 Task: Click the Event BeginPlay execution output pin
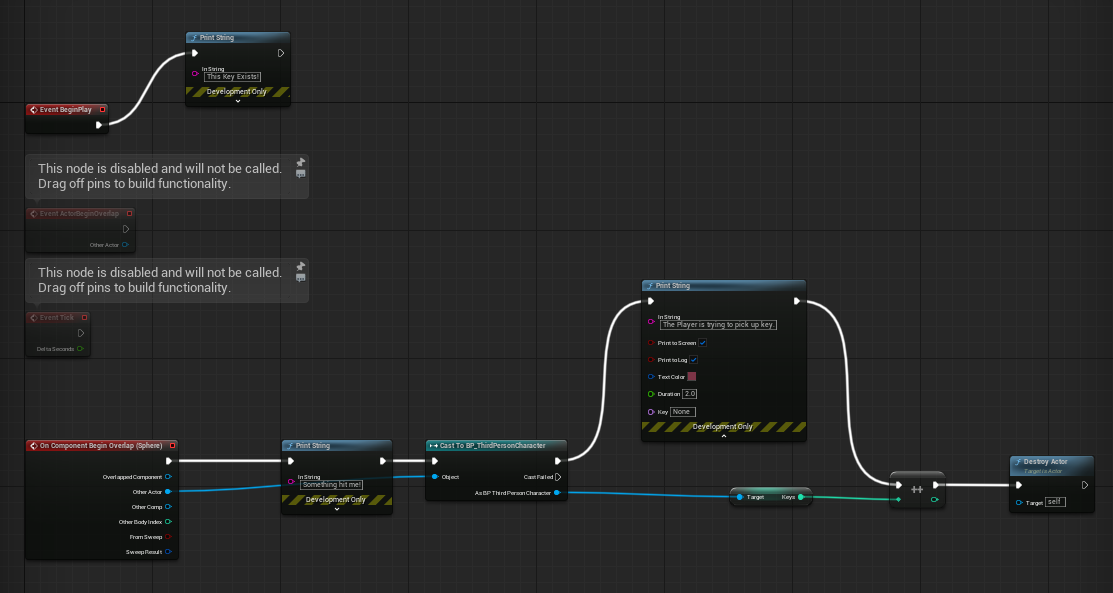99,125
